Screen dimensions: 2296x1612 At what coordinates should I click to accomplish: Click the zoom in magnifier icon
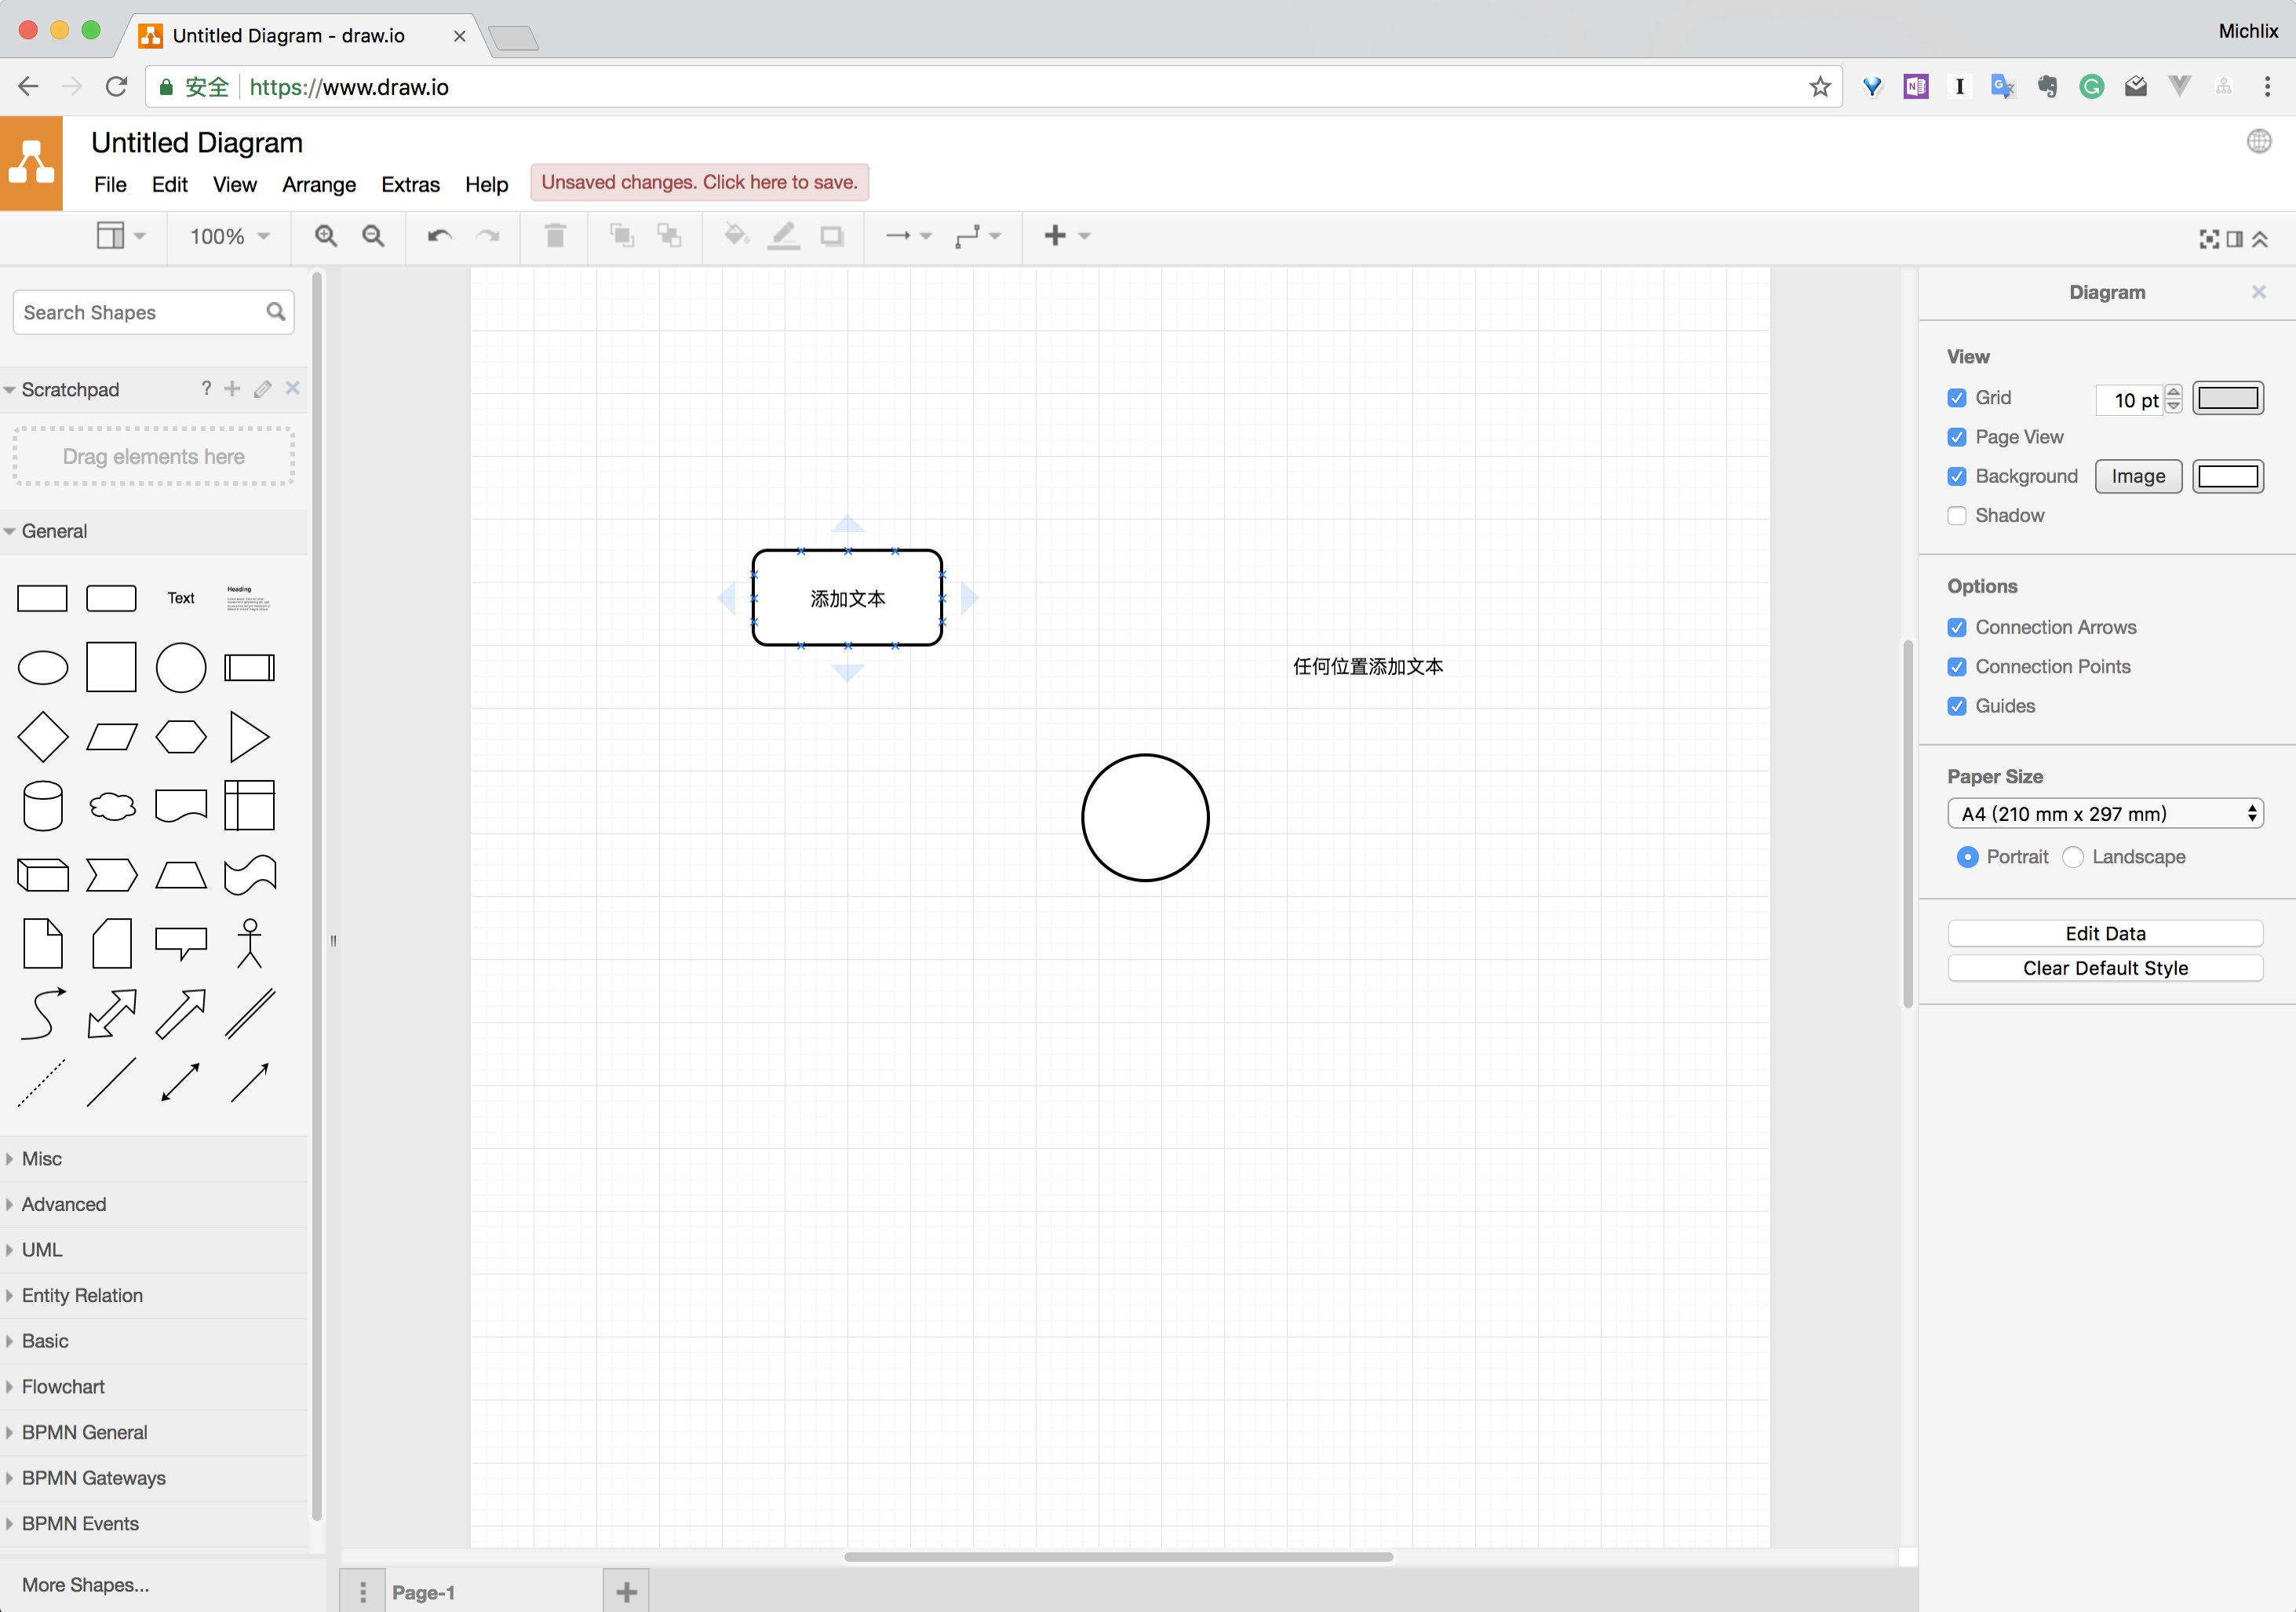point(325,236)
